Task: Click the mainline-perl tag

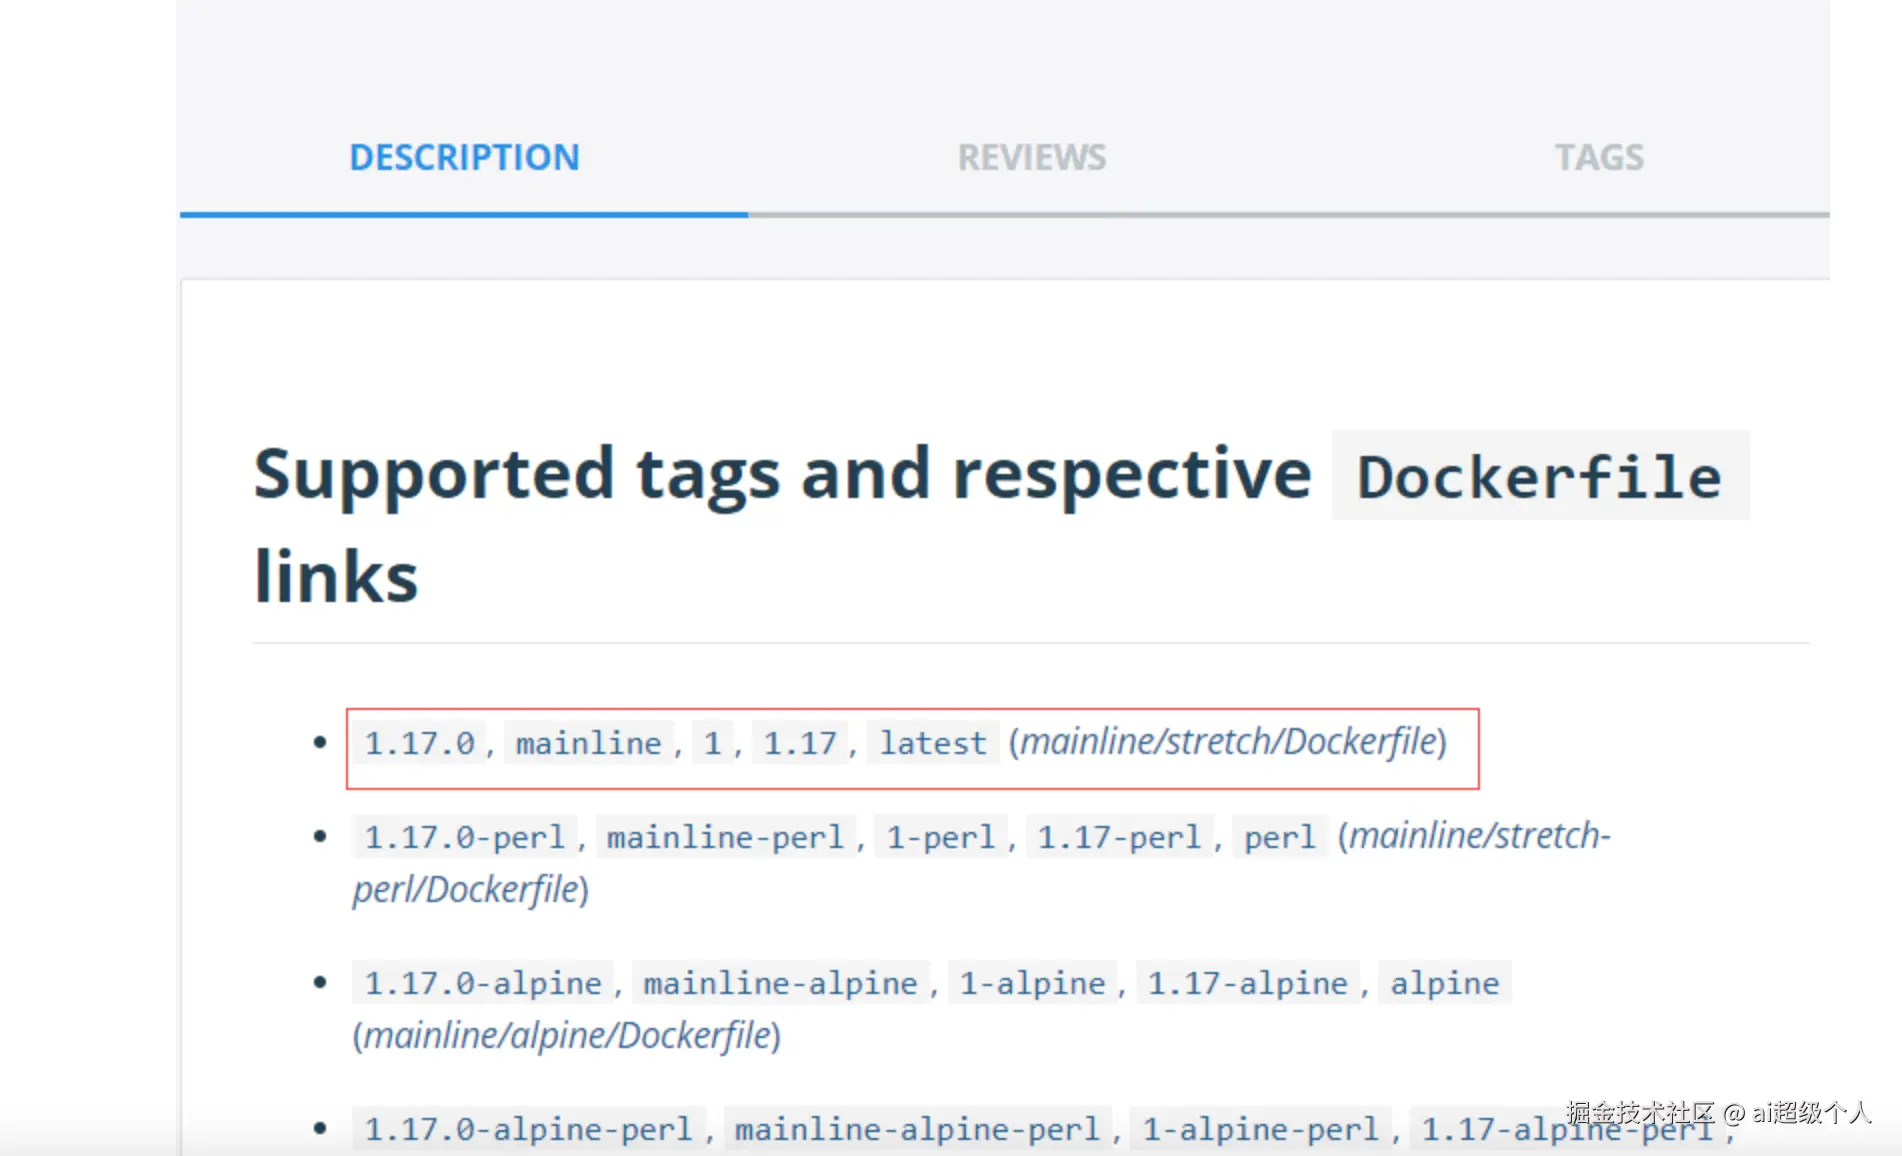Action: coord(725,837)
